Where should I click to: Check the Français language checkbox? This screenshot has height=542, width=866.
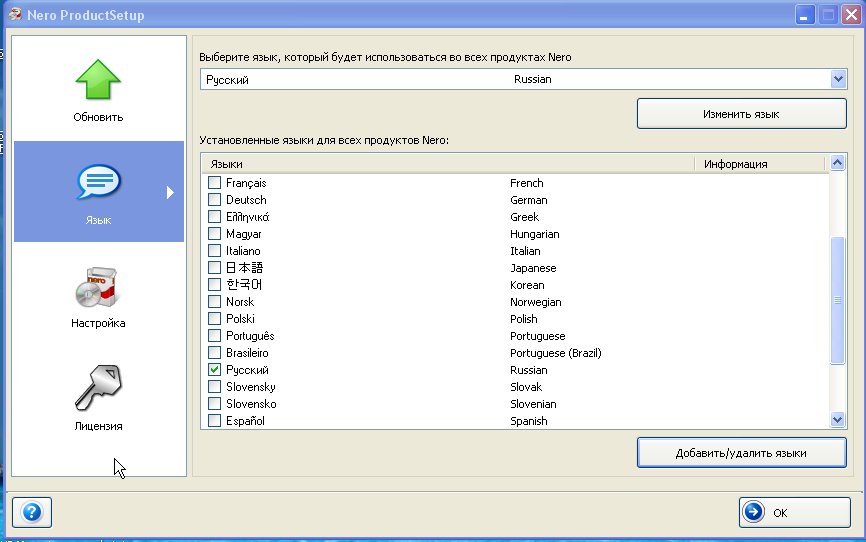tap(214, 182)
